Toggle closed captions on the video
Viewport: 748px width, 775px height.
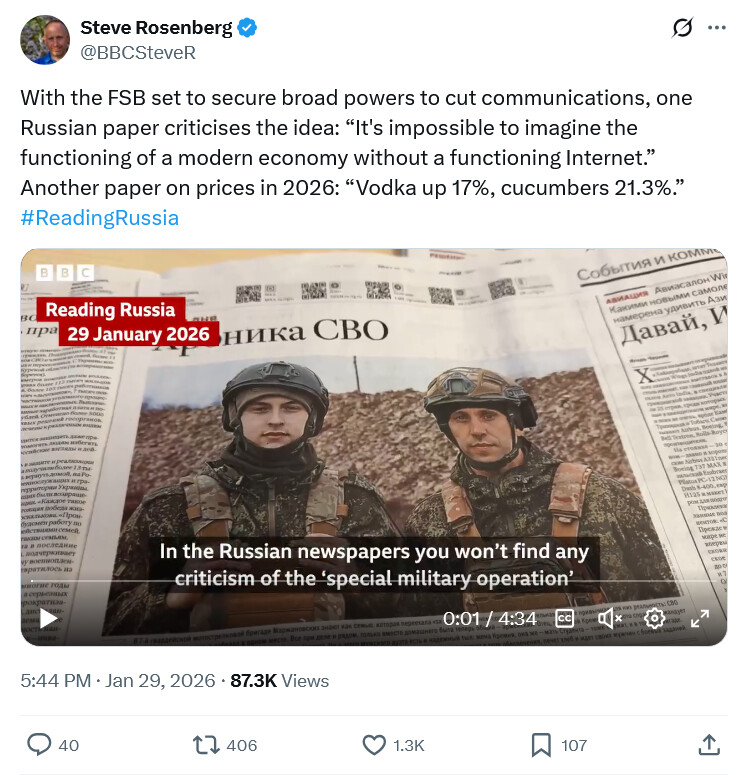click(x=565, y=618)
